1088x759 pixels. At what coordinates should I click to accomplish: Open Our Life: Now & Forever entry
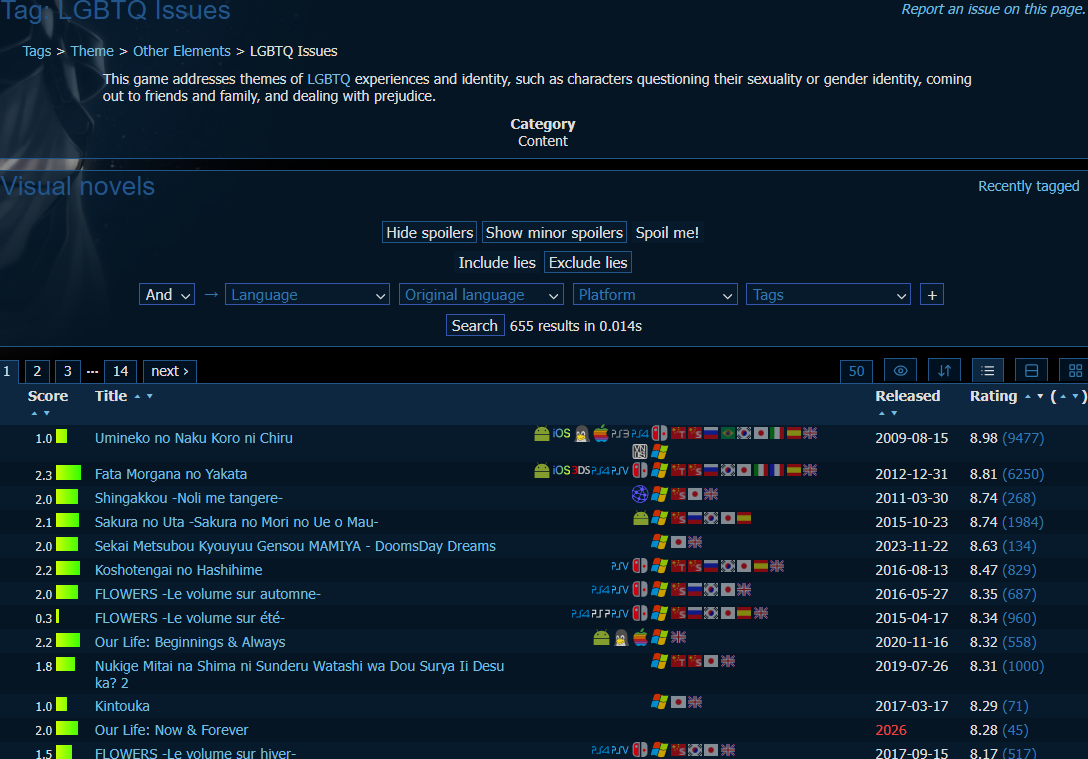pos(171,730)
